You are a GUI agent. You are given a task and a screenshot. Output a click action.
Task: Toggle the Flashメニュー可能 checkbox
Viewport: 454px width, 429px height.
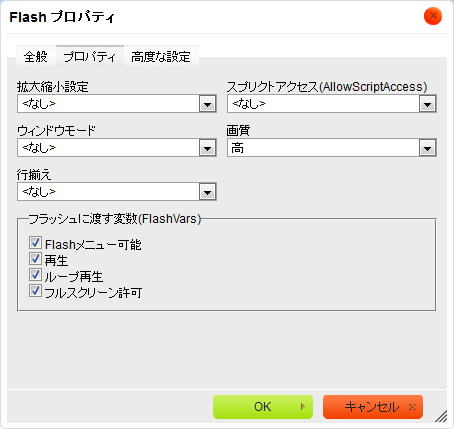[35, 243]
